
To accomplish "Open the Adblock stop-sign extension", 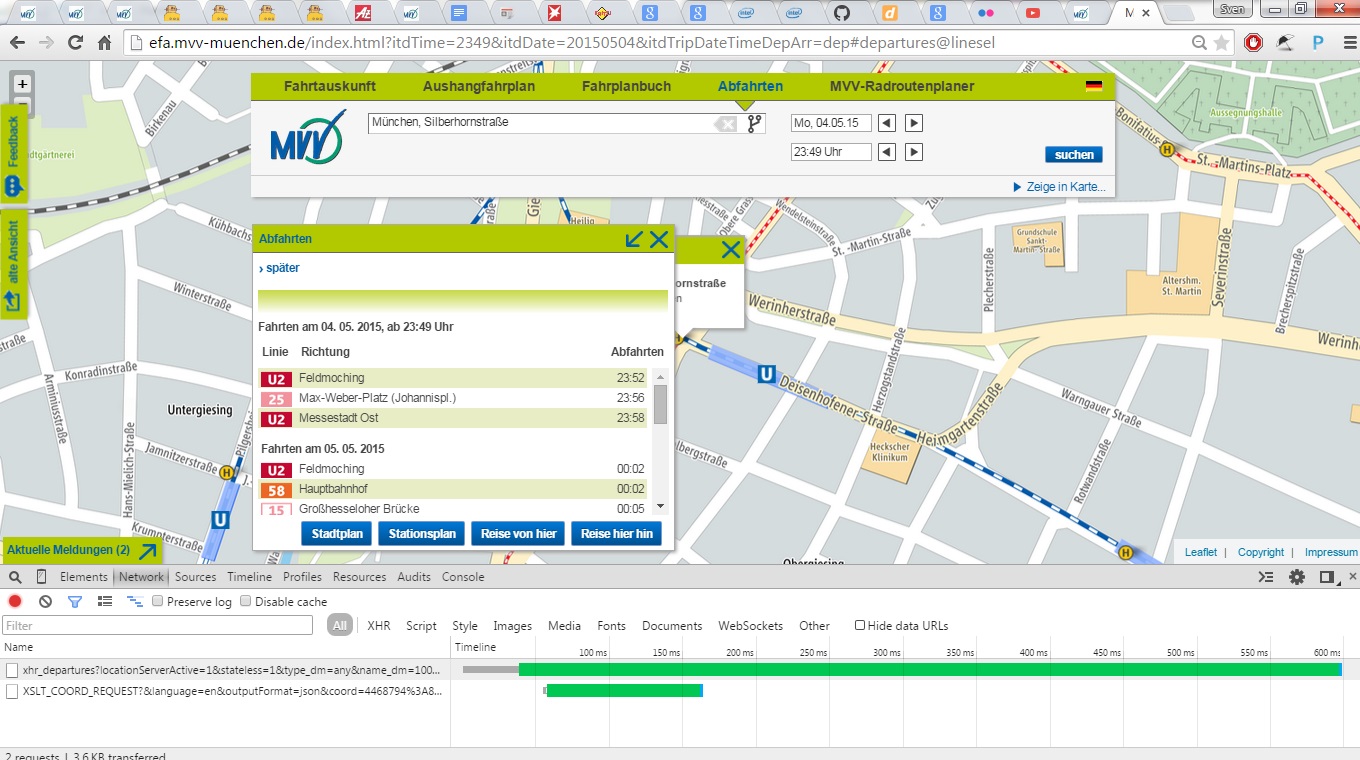I will point(1253,43).
